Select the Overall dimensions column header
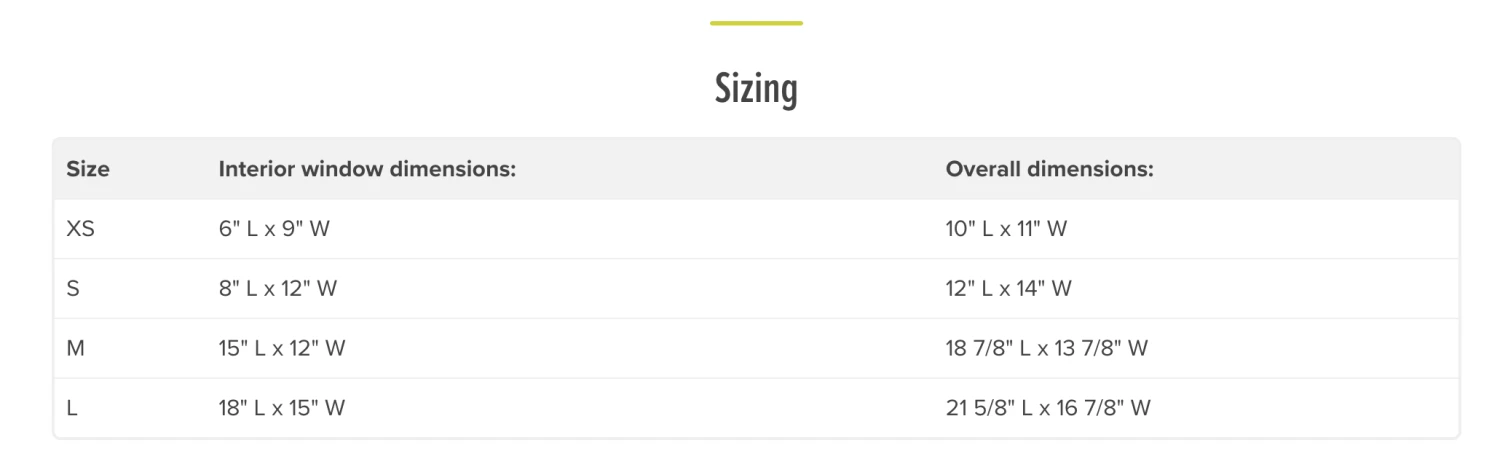1500x459 pixels. coord(1049,169)
